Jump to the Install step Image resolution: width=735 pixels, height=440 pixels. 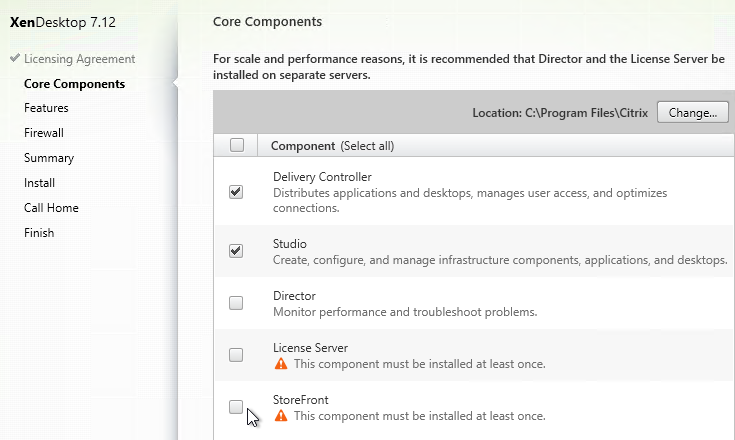[x=39, y=183]
